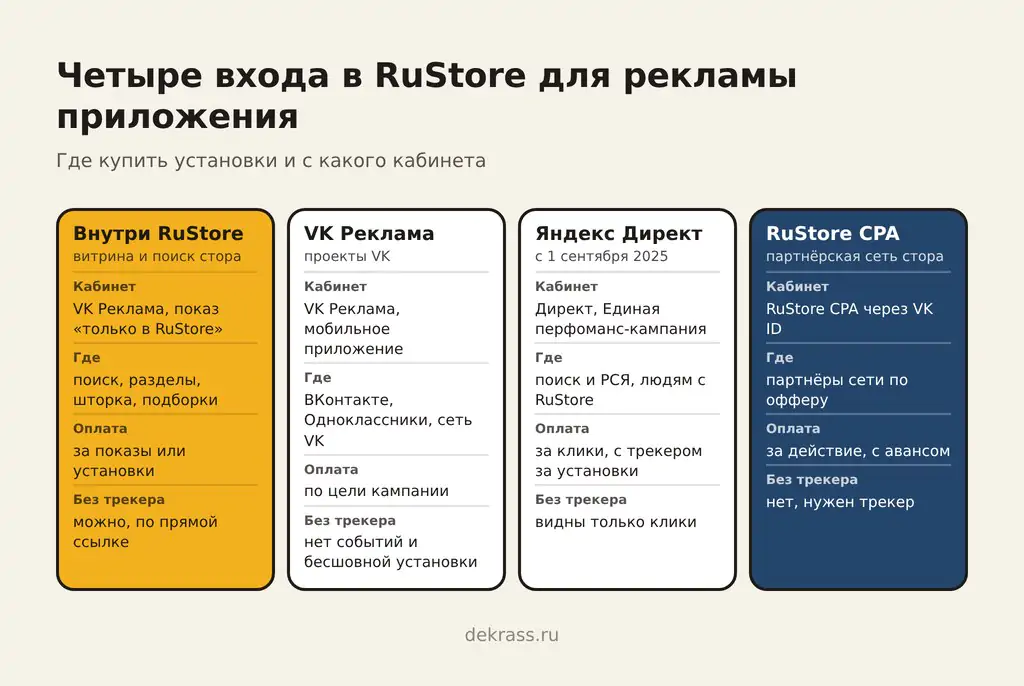
Task: Click the «Оплата» label in the Яндекс Директ card
Action: point(562,429)
